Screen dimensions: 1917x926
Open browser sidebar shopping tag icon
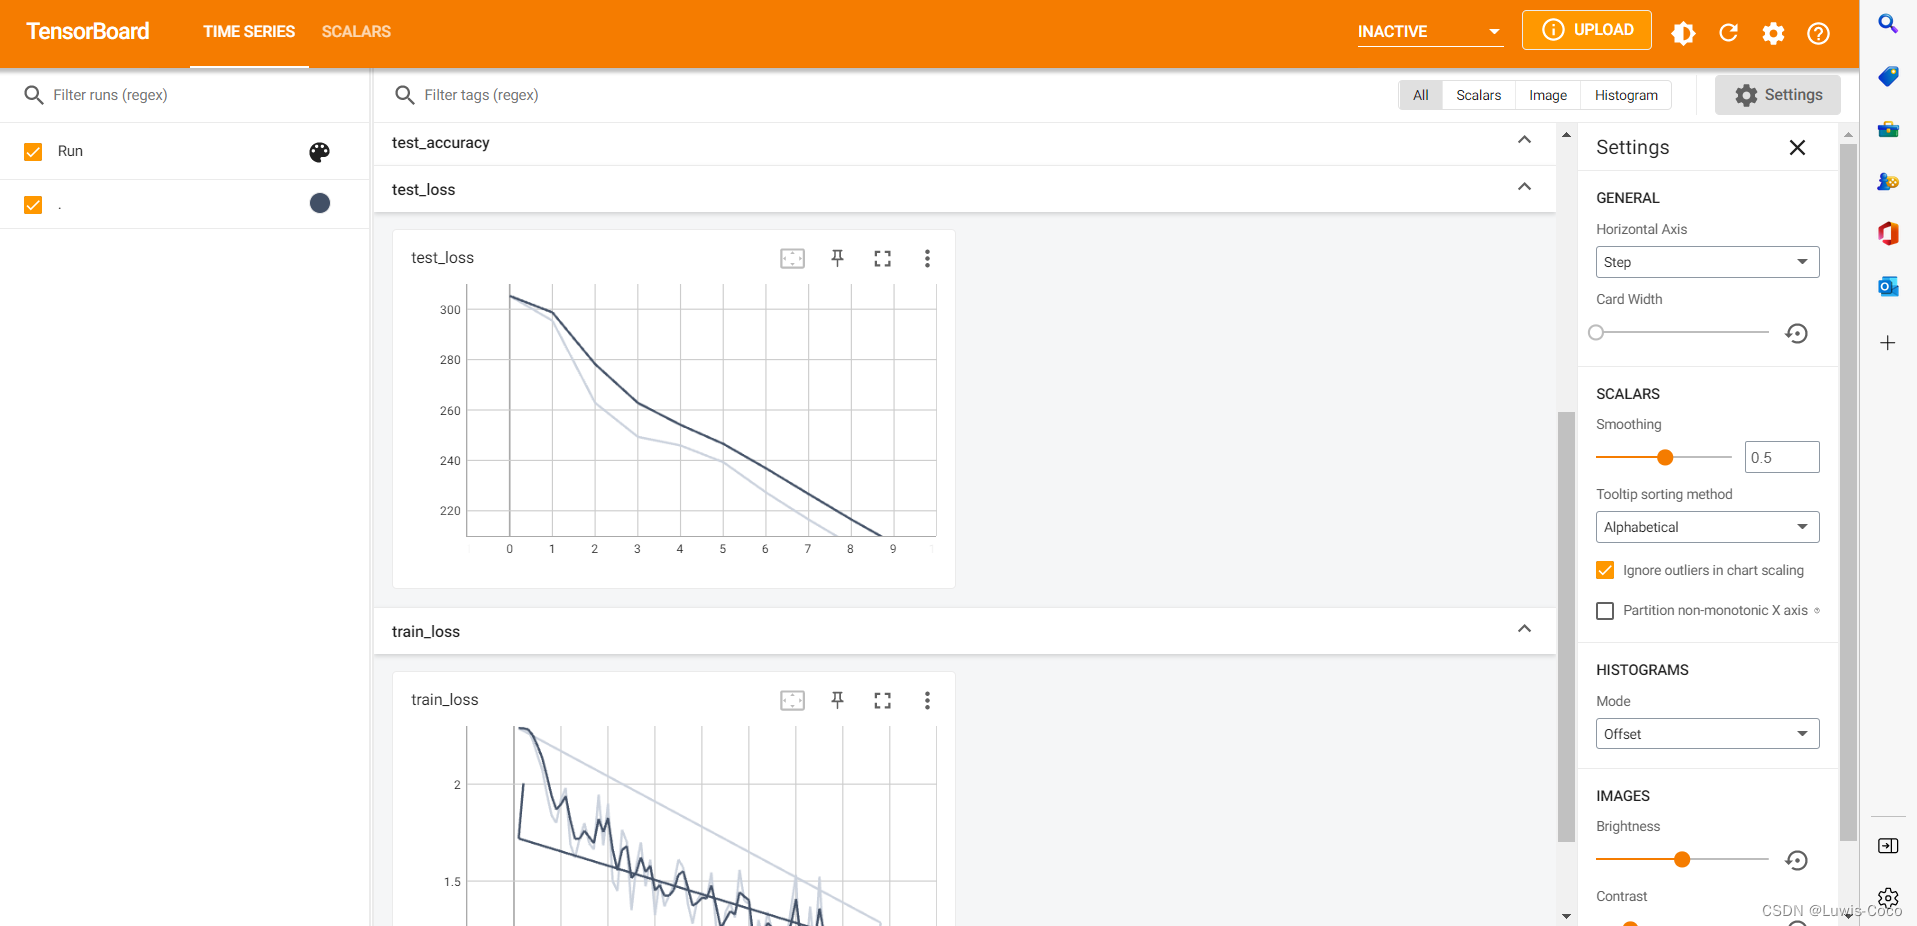coord(1888,76)
